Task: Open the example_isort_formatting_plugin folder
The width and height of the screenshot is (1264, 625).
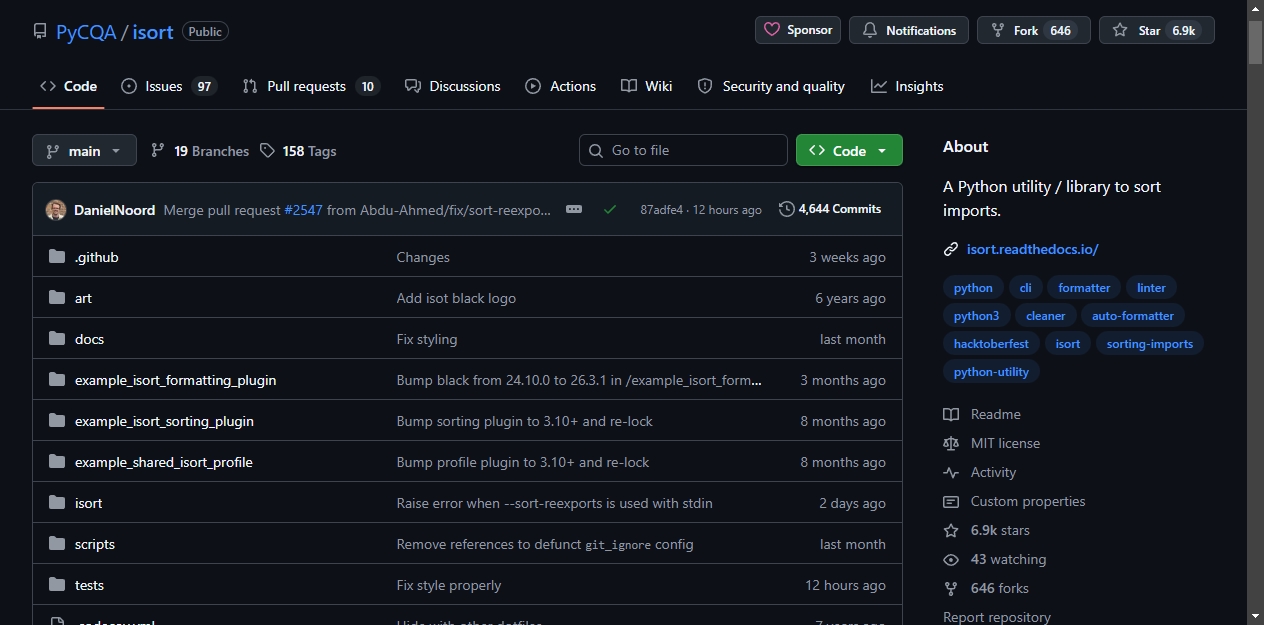Action: pos(175,380)
